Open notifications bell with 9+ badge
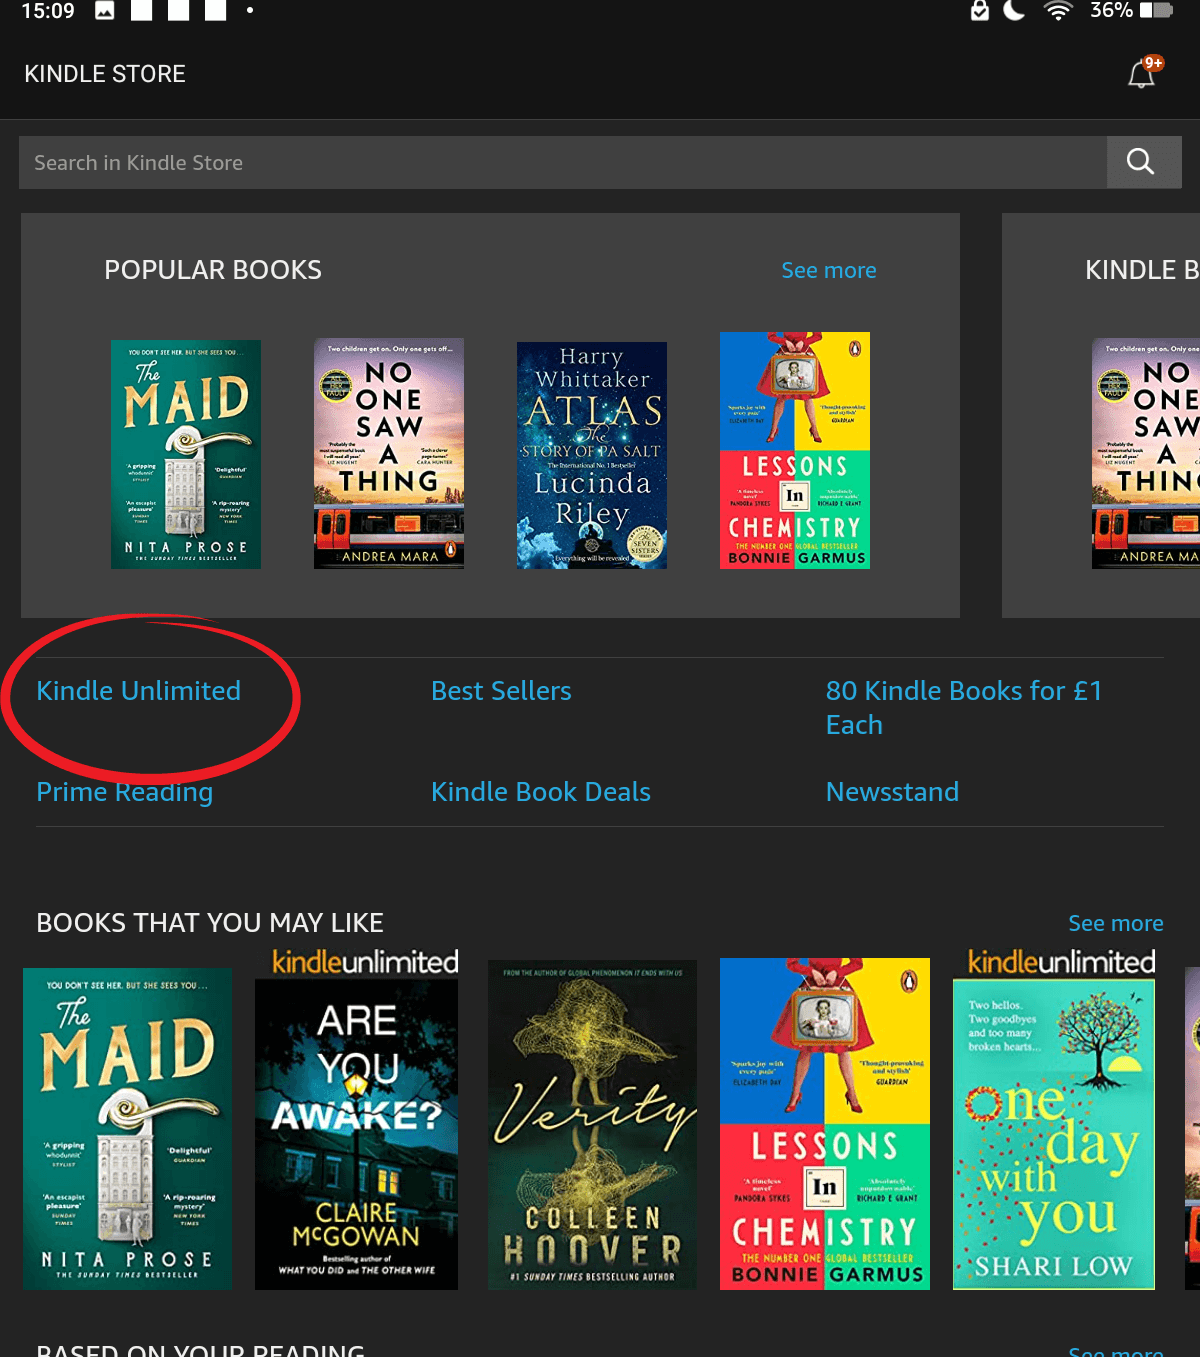The width and height of the screenshot is (1200, 1357). tap(1144, 73)
